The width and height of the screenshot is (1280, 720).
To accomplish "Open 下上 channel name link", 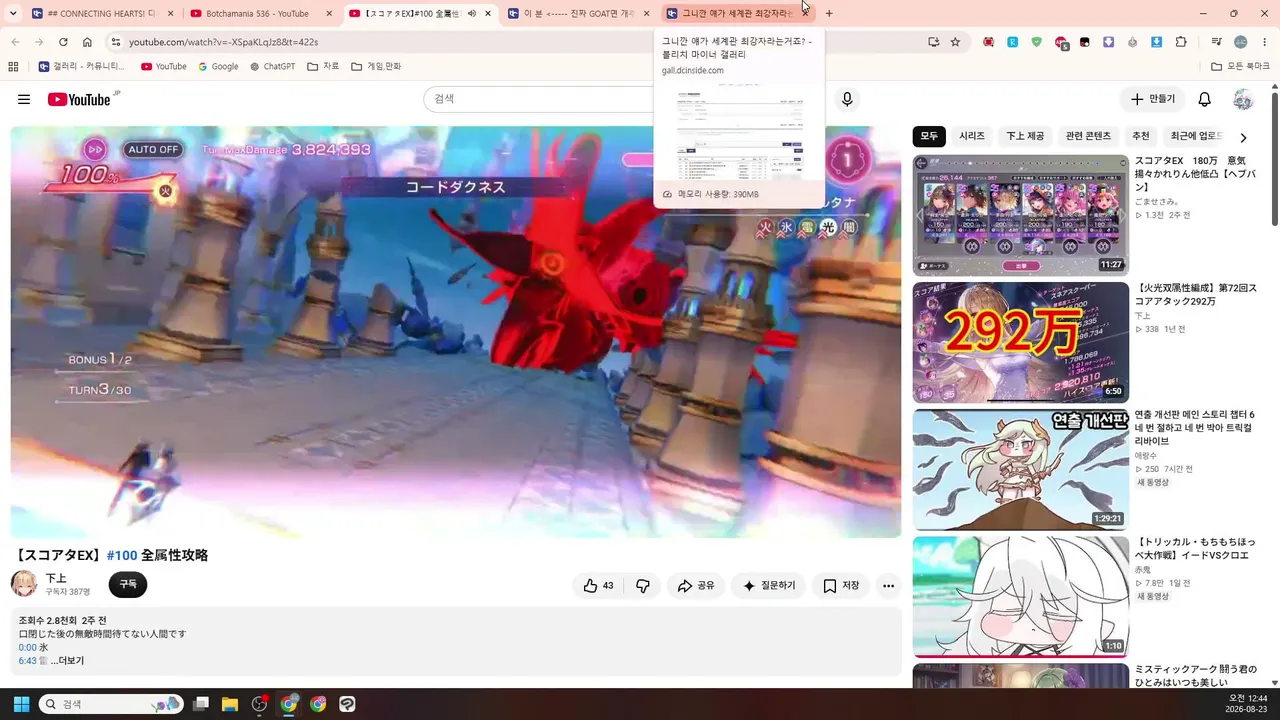I will [x=56, y=578].
